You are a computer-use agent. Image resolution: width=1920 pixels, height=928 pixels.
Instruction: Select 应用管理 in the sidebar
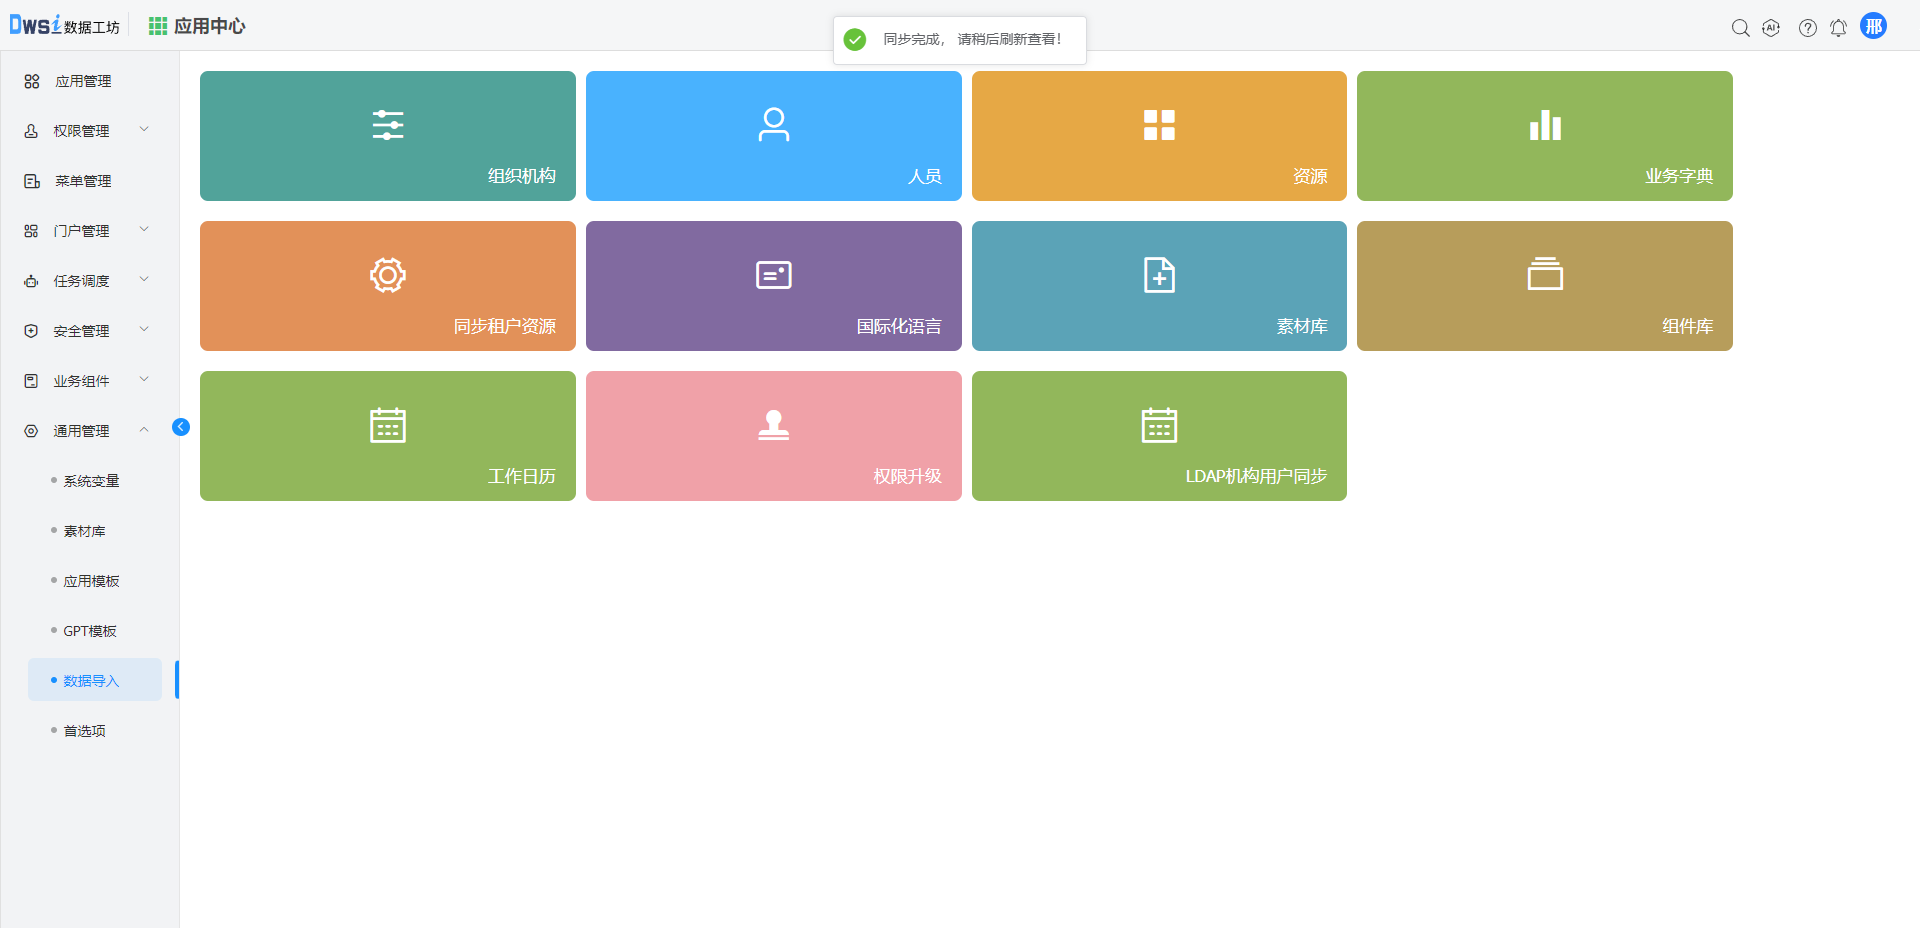pyautogui.click(x=83, y=81)
